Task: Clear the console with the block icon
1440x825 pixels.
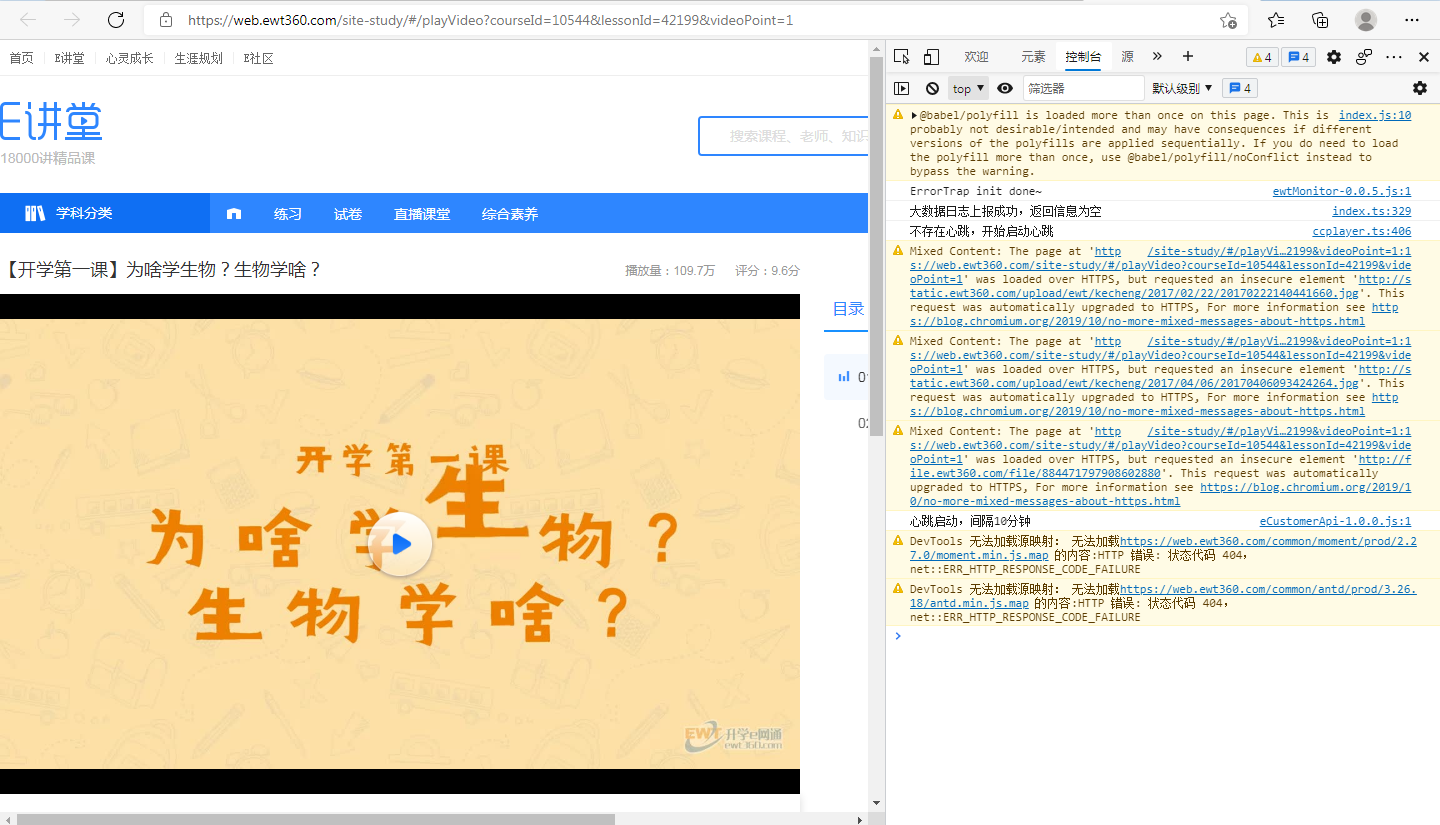Action: click(932, 88)
